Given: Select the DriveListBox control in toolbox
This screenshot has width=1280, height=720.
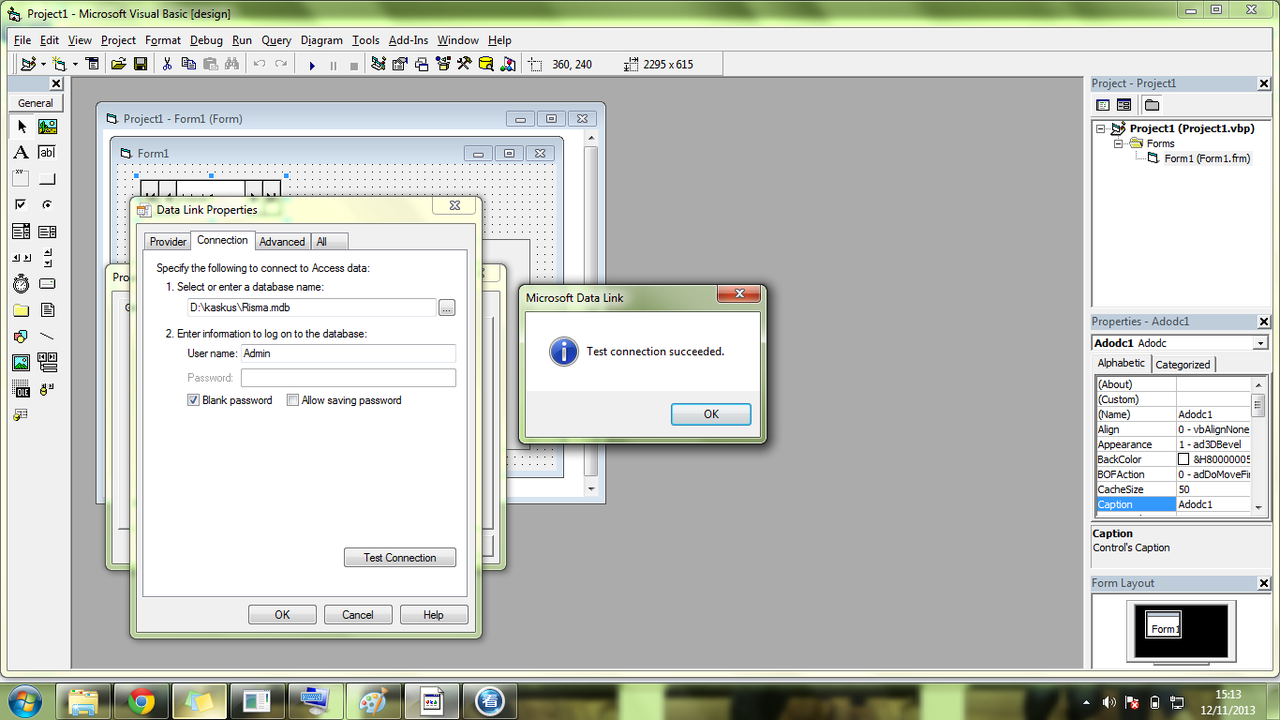Looking at the screenshot, I should click(x=47, y=284).
